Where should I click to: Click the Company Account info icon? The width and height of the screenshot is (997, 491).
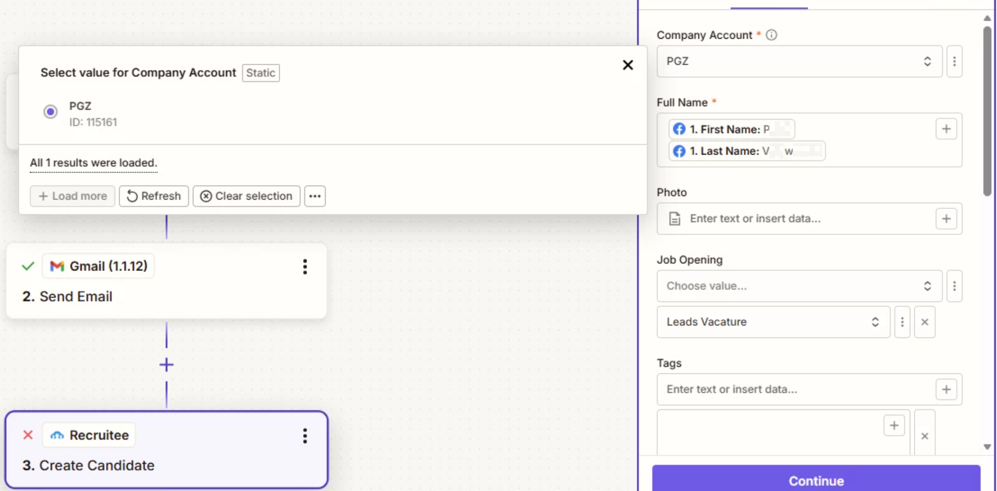(771, 35)
